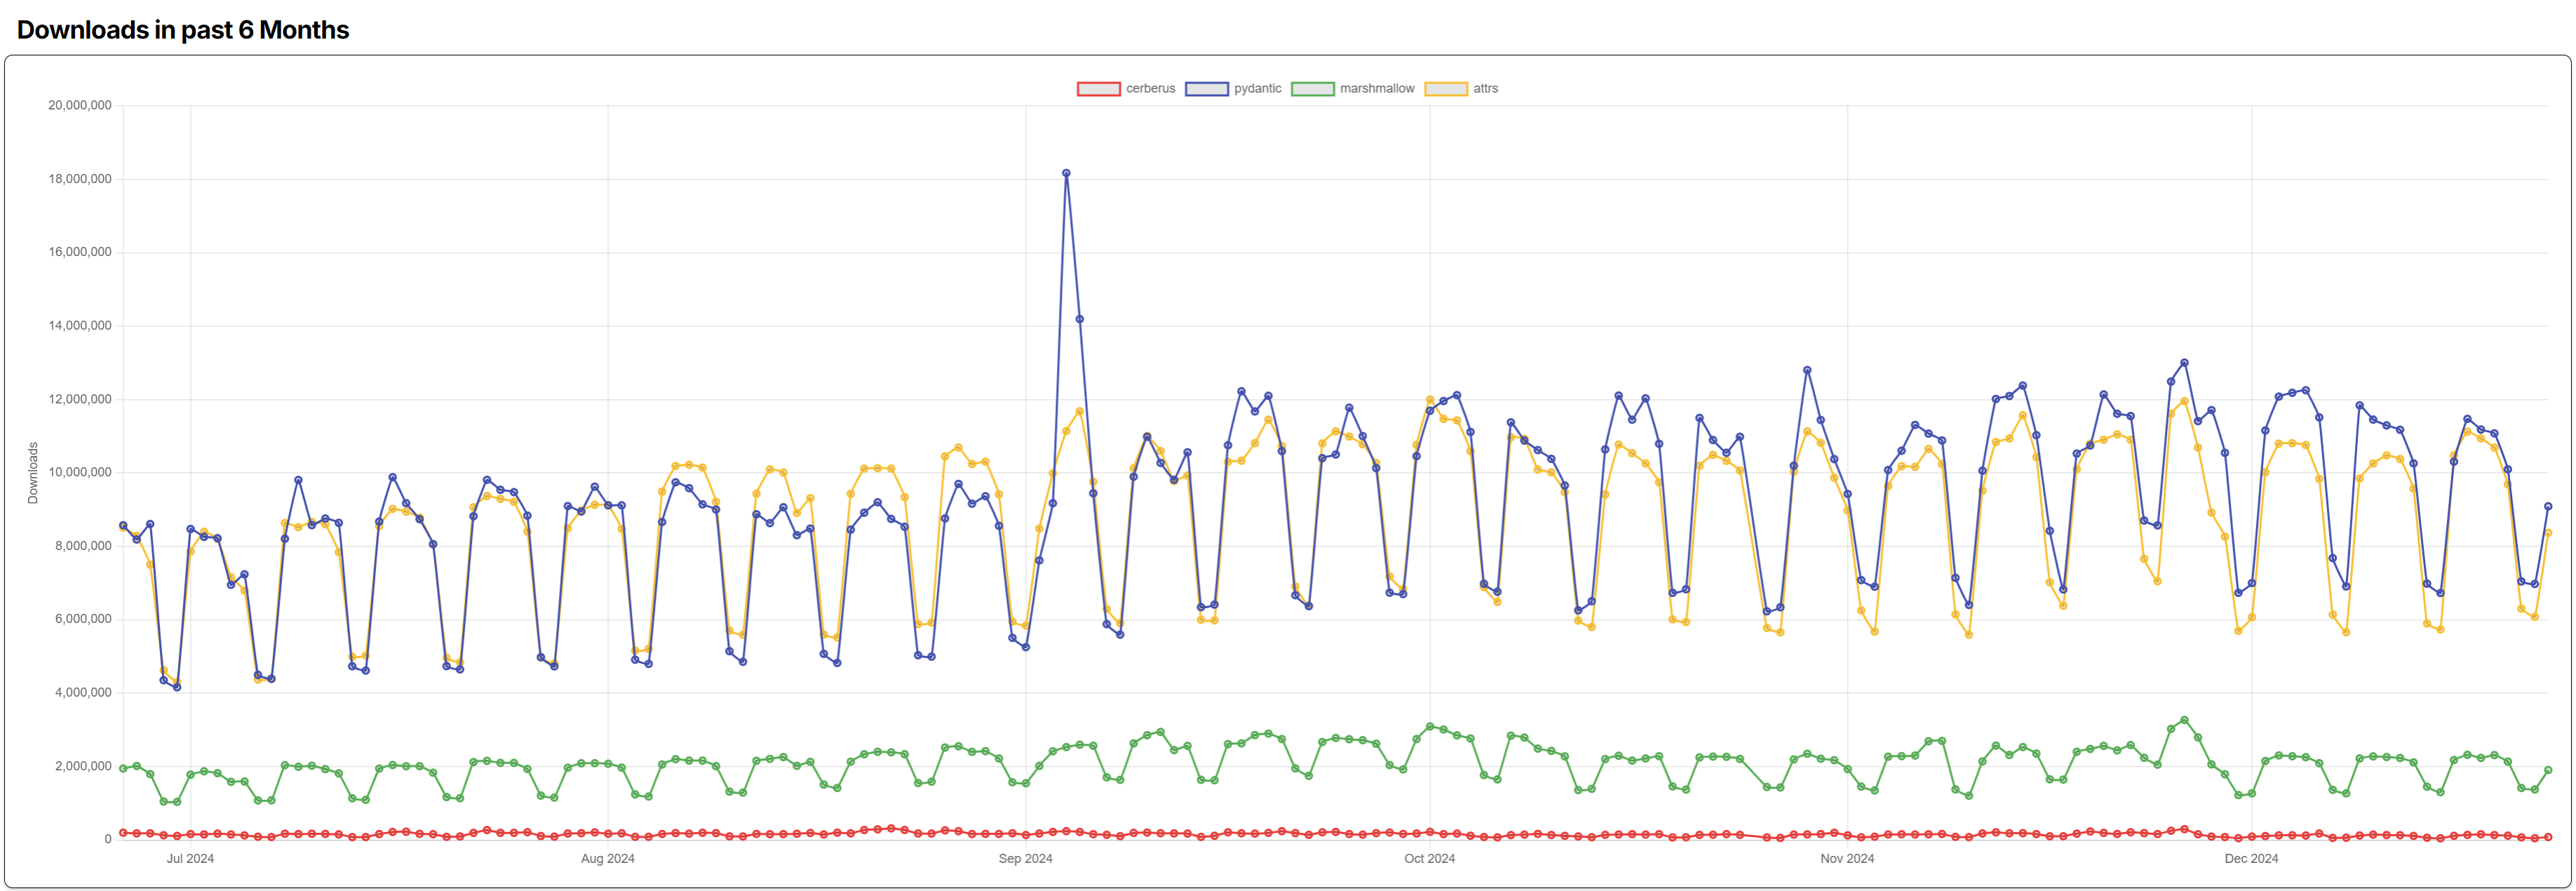Click the chart title Downloads in past 6 Months
Screen dimensions: 2576x891
click(183, 29)
